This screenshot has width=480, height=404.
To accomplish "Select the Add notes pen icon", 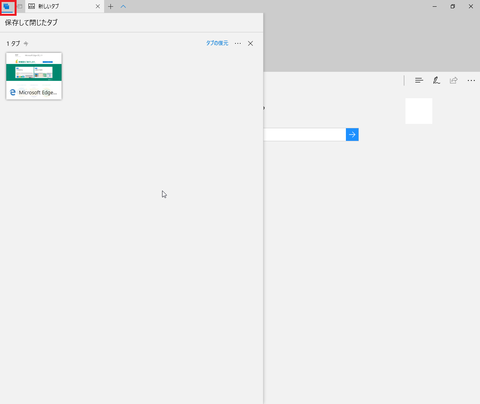I will pos(436,80).
